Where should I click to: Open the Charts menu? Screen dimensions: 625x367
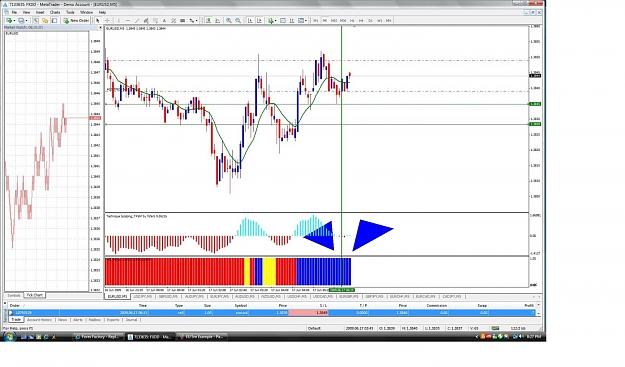55,12
